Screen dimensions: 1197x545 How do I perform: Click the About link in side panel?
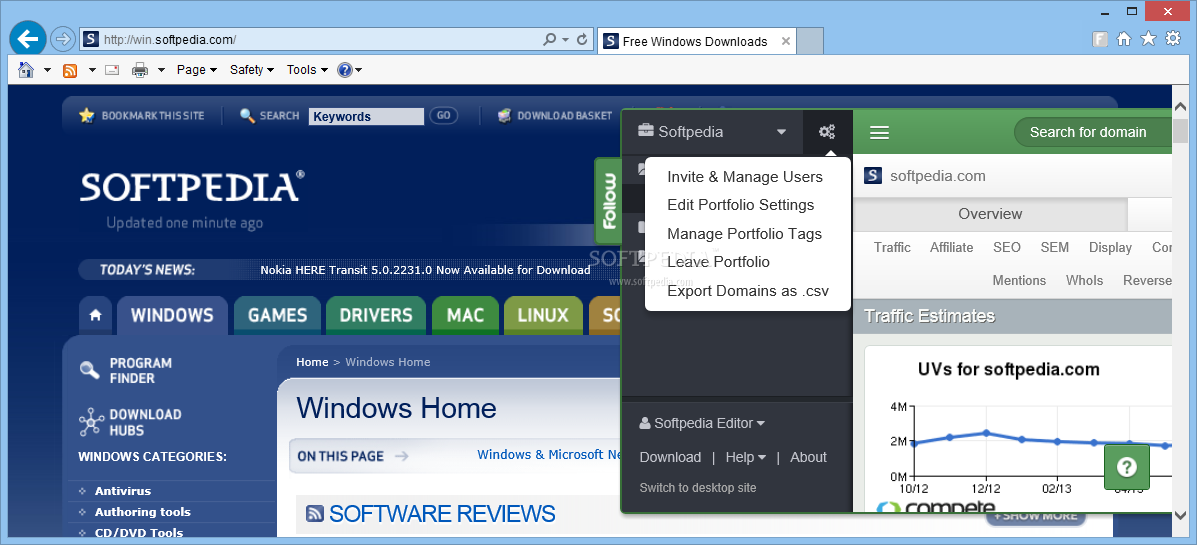pyautogui.click(x=808, y=457)
